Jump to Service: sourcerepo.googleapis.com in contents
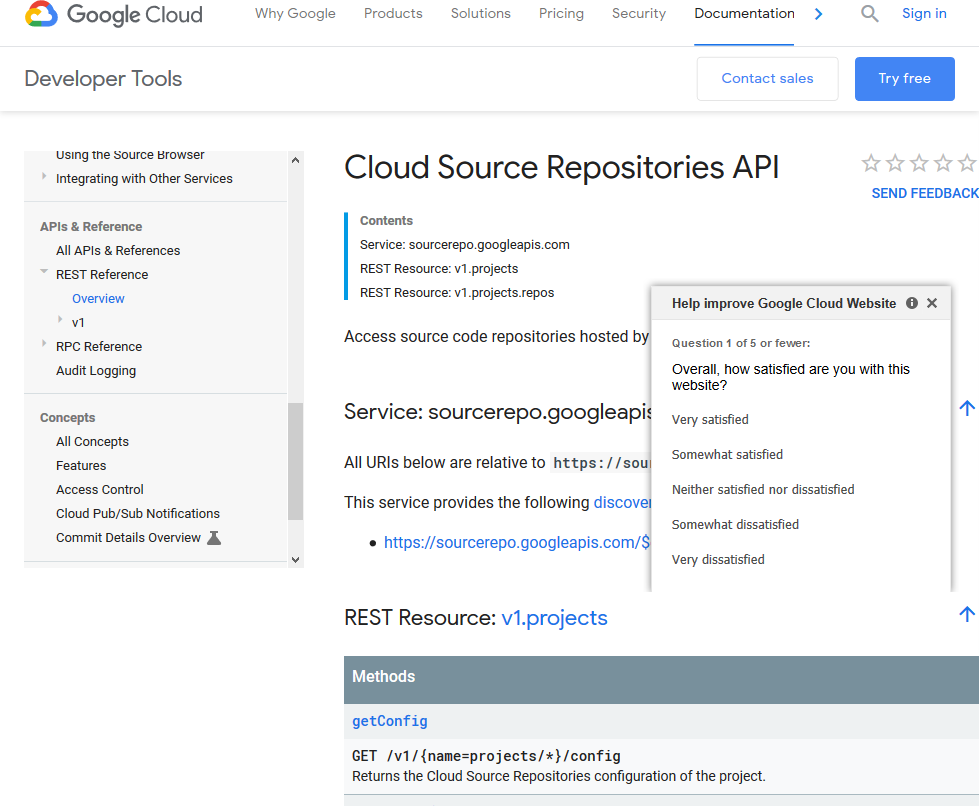The width and height of the screenshot is (979, 806). coord(464,245)
